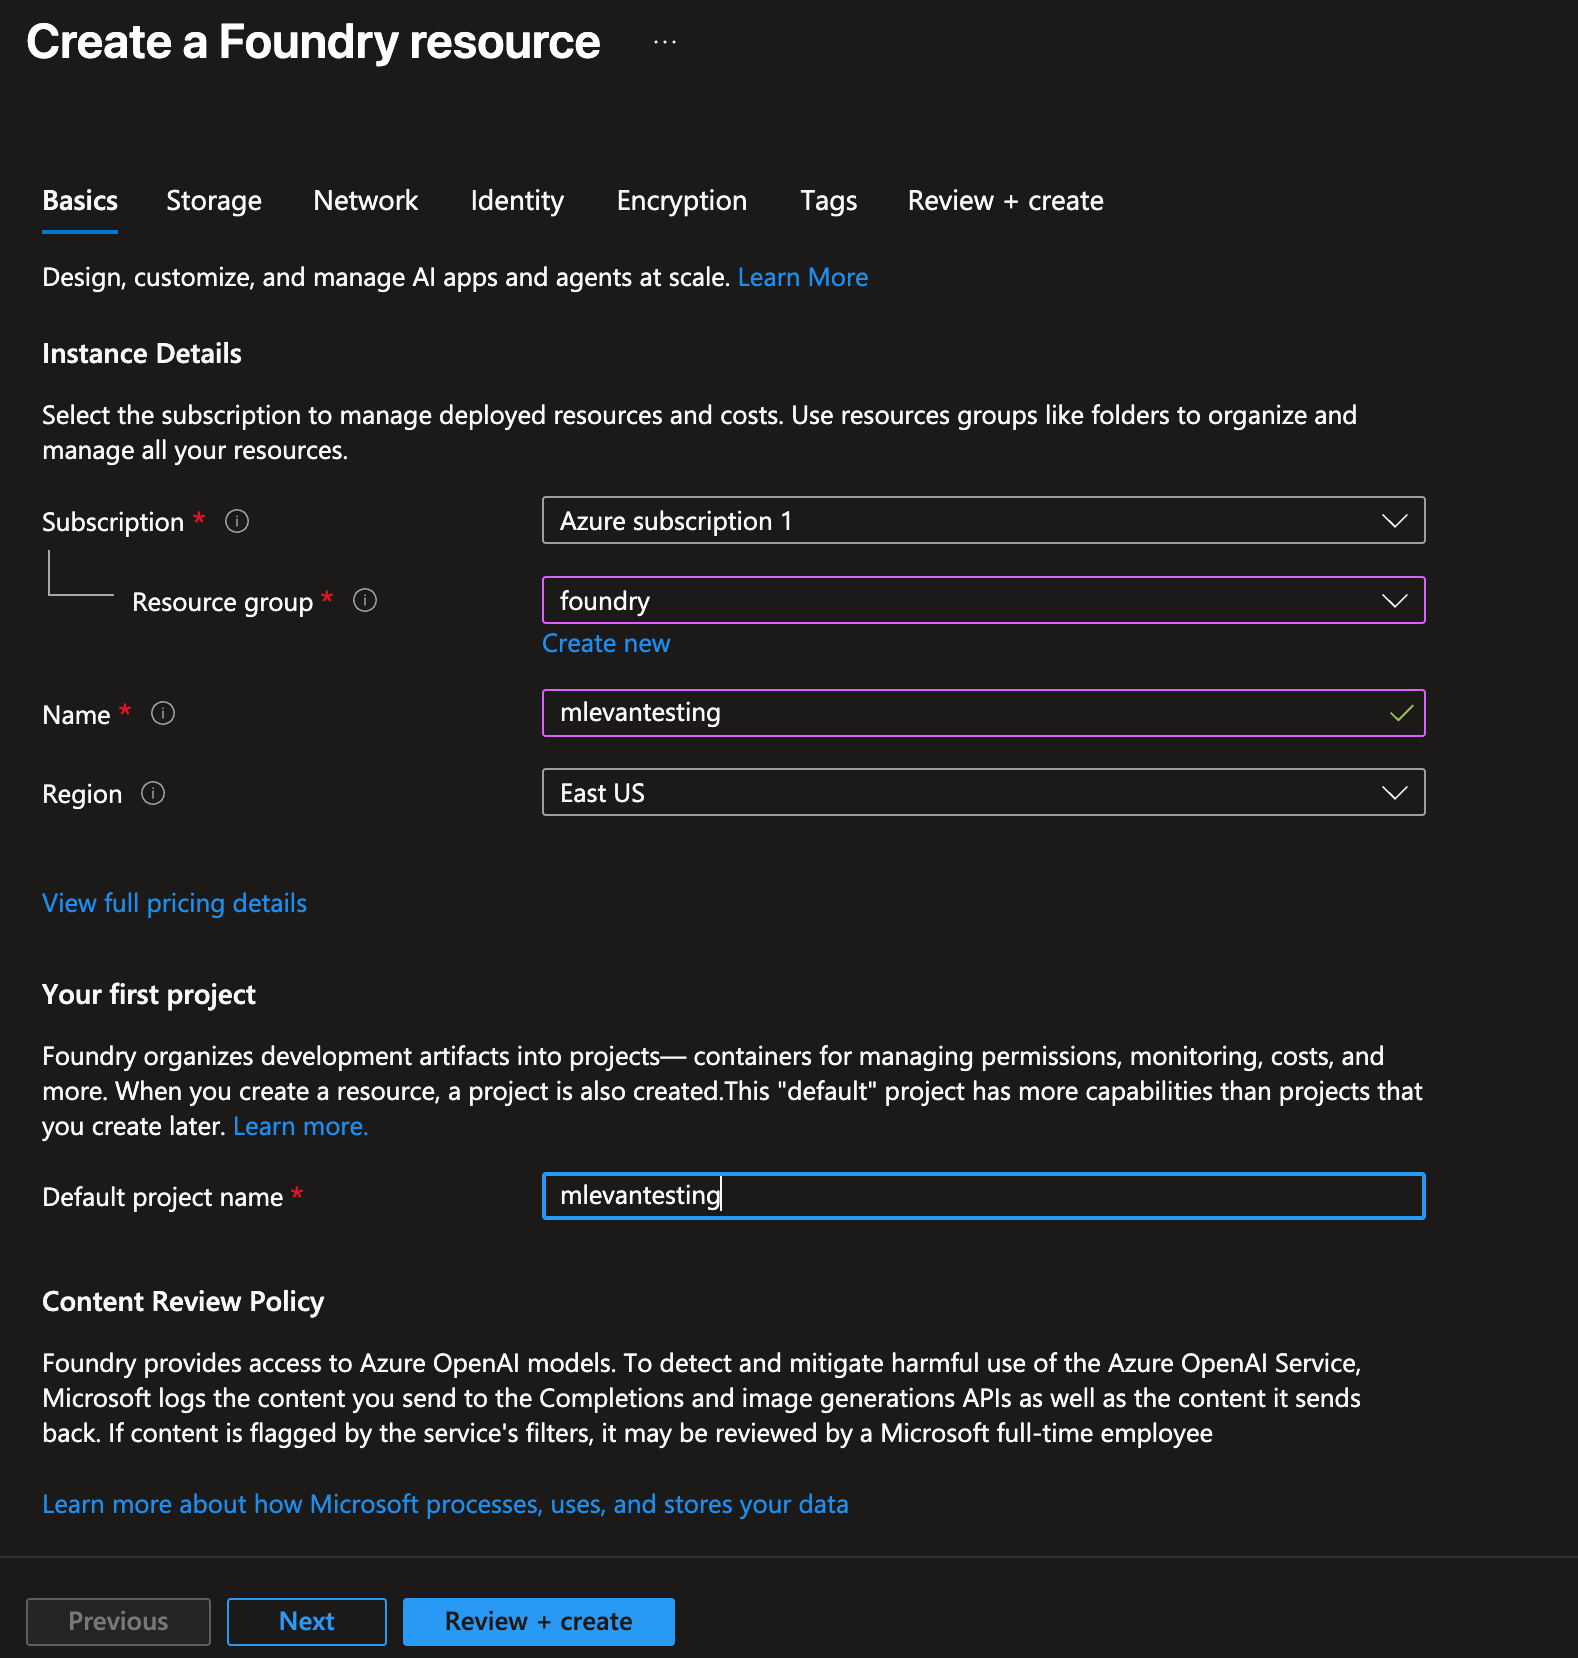Click the Content Review Policy heading

(x=183, y=1302)
